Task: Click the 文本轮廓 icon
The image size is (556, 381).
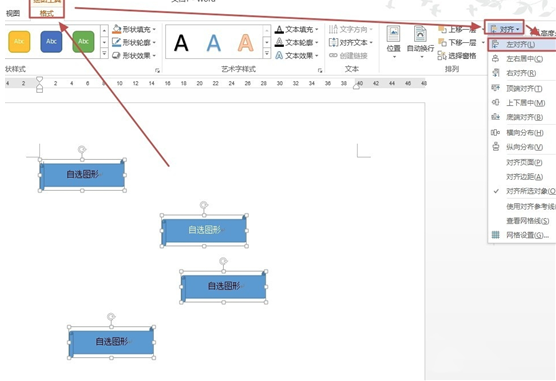Action: coord(279,42)
